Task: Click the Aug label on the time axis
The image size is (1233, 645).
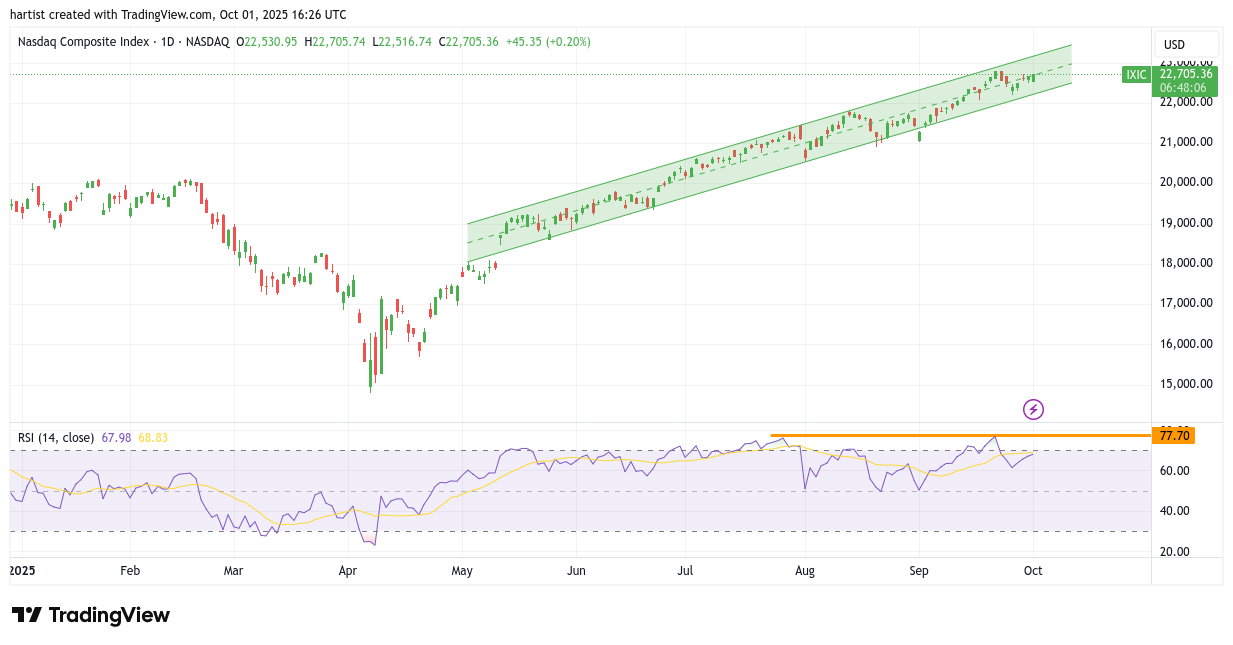Action: (x=805, y=571)
